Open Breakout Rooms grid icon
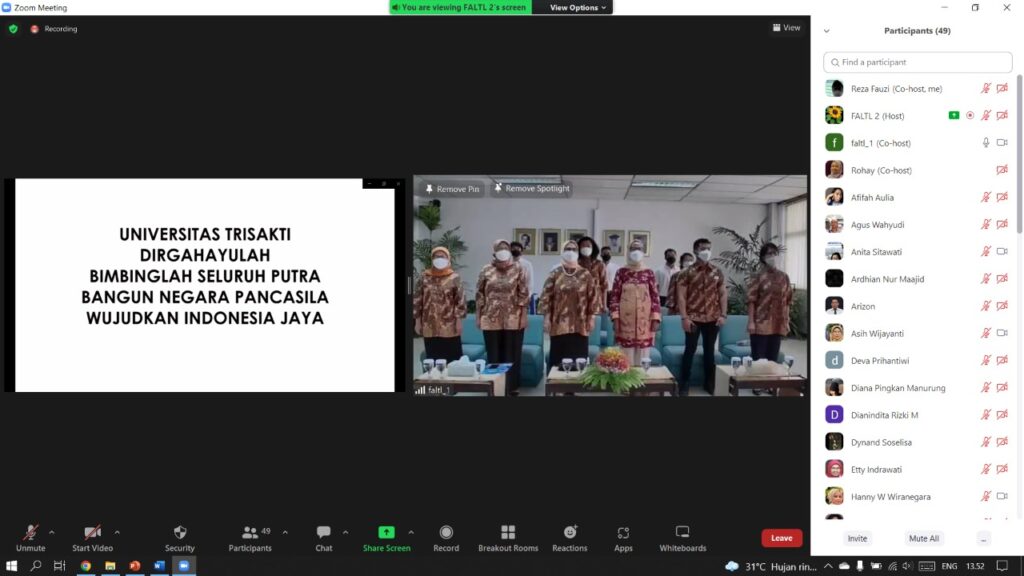Viewport: 1024px width, 576px height. tap(508, 532)
